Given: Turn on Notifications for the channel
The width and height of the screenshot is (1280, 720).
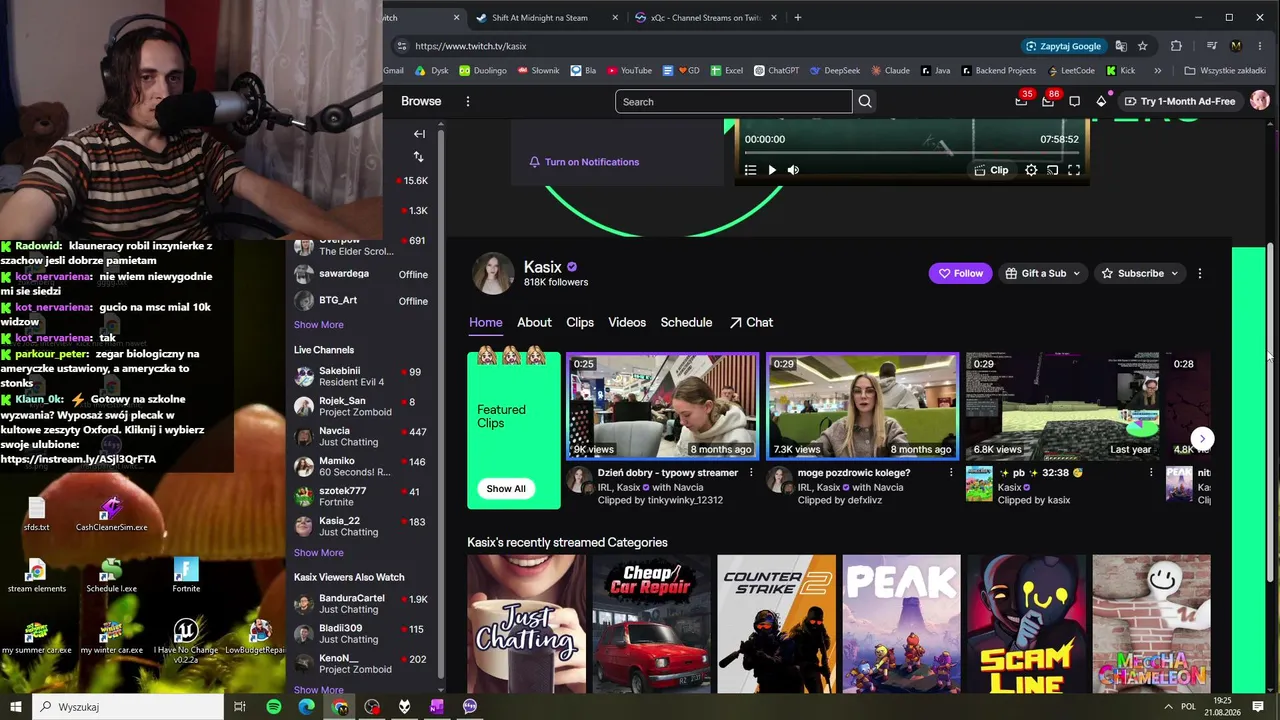Looking at the screenshot, I should (x=584, y=162).
